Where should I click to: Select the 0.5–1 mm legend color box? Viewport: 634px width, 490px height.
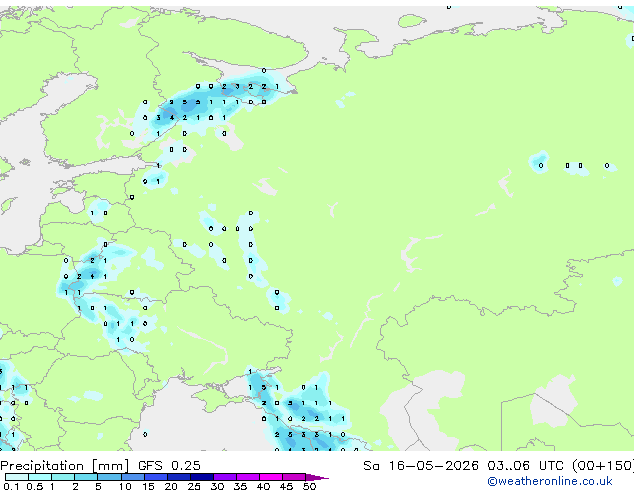(x=40, y=477)
